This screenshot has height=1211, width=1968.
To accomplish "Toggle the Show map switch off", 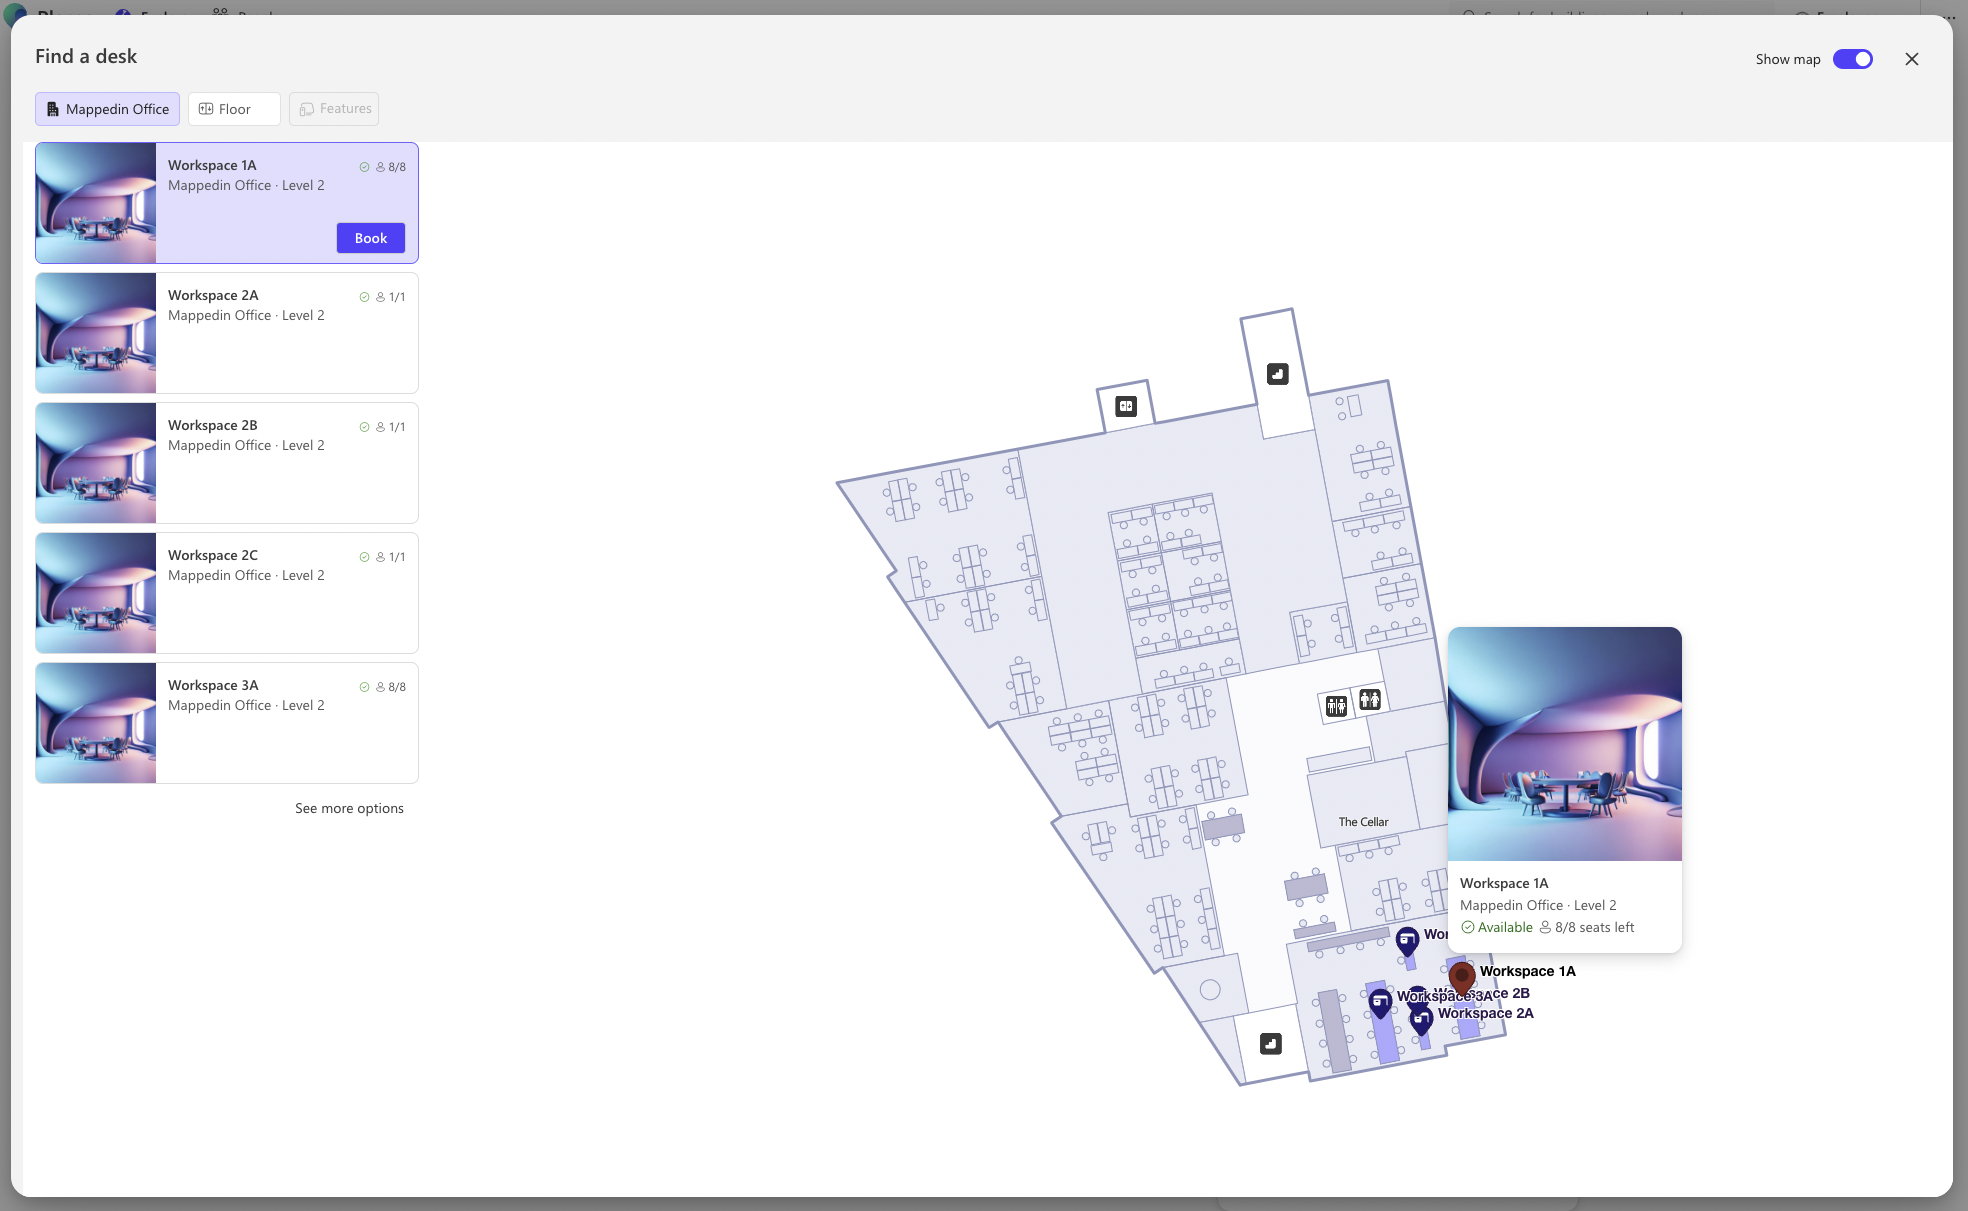I will (1852, 59).
